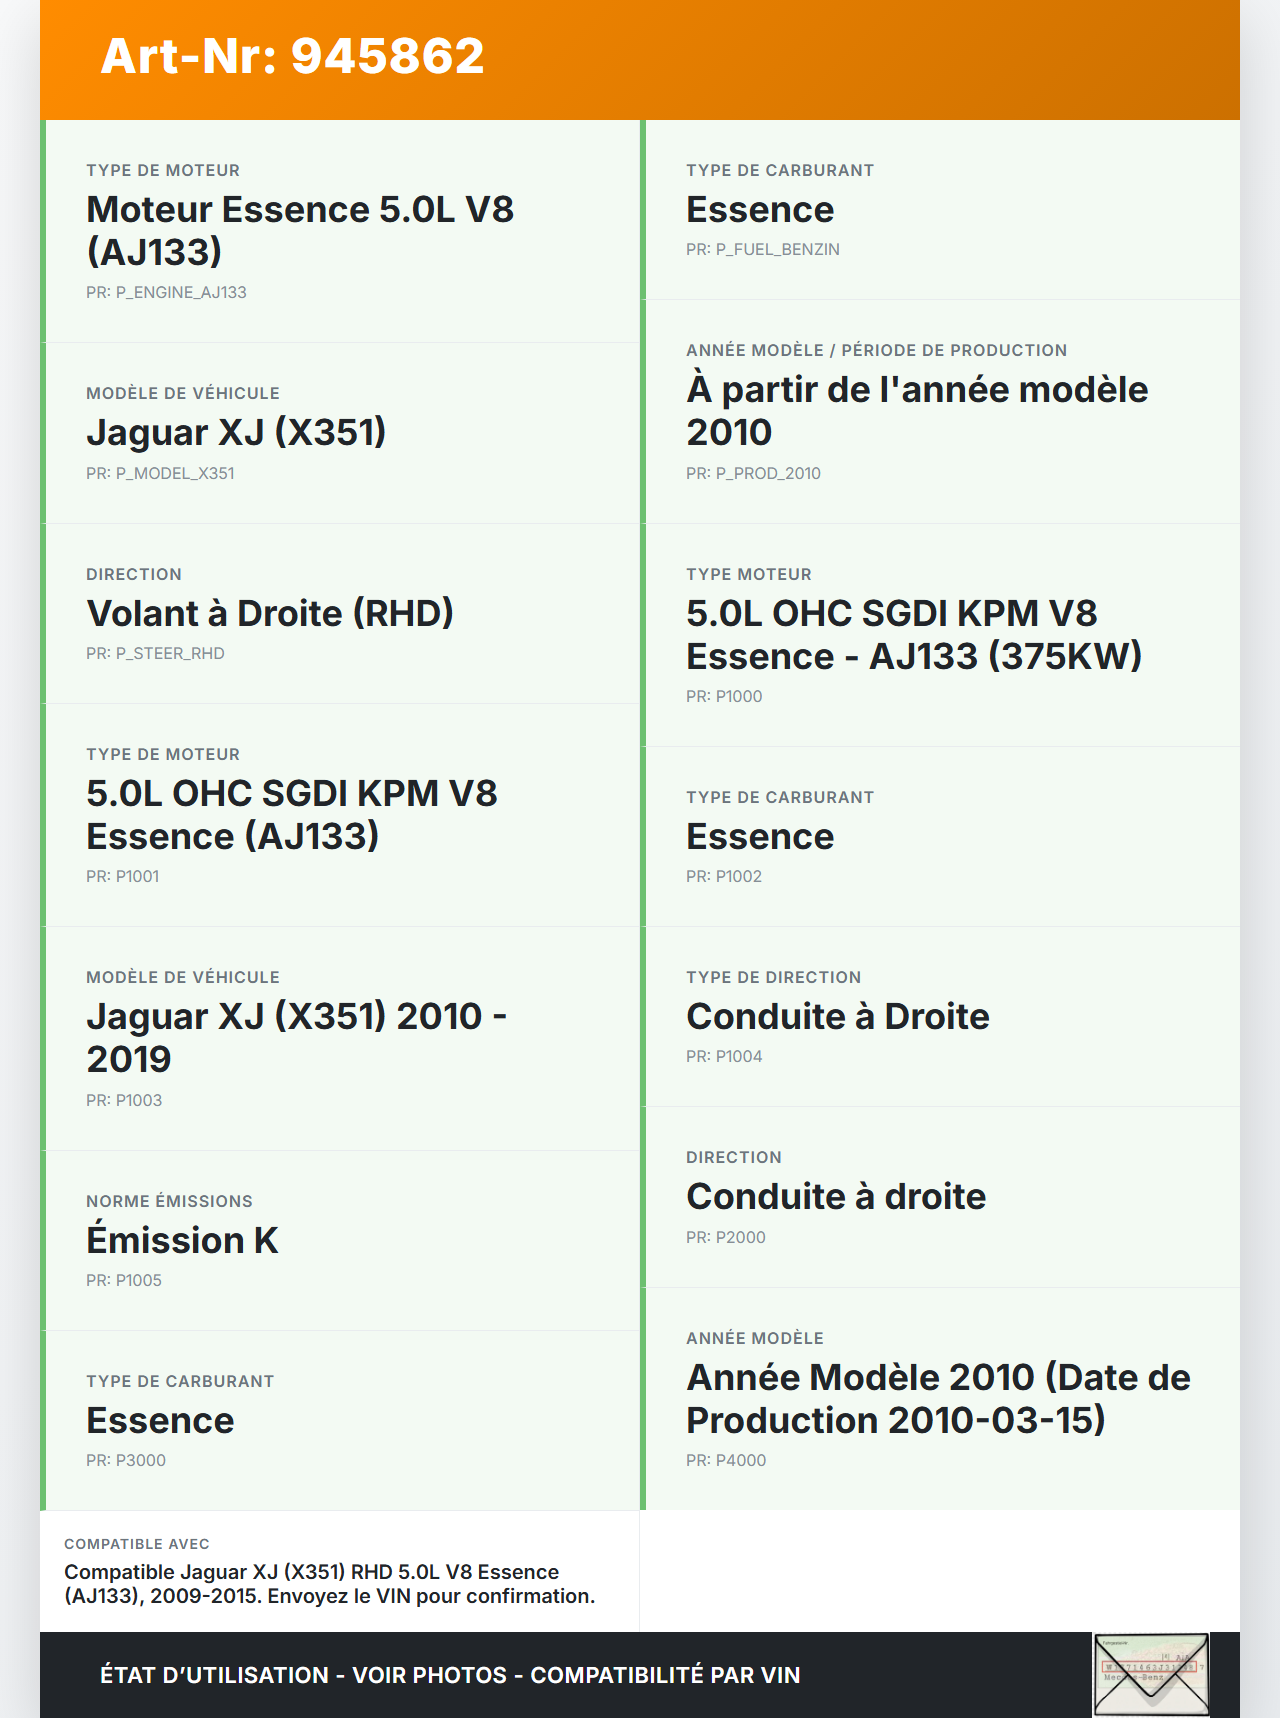Image resolution: width=1280 pixels, height=1718 pixels.
Task: Click "À partir de l'année modèle 2010" entry
Action: point(916,411)
